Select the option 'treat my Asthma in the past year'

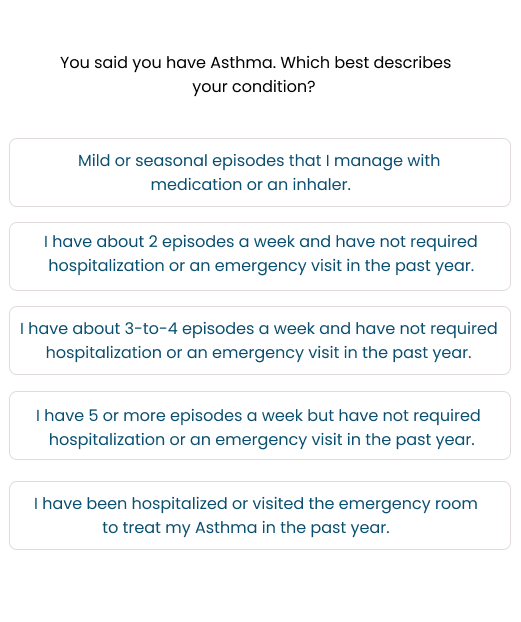click(260, 516)
